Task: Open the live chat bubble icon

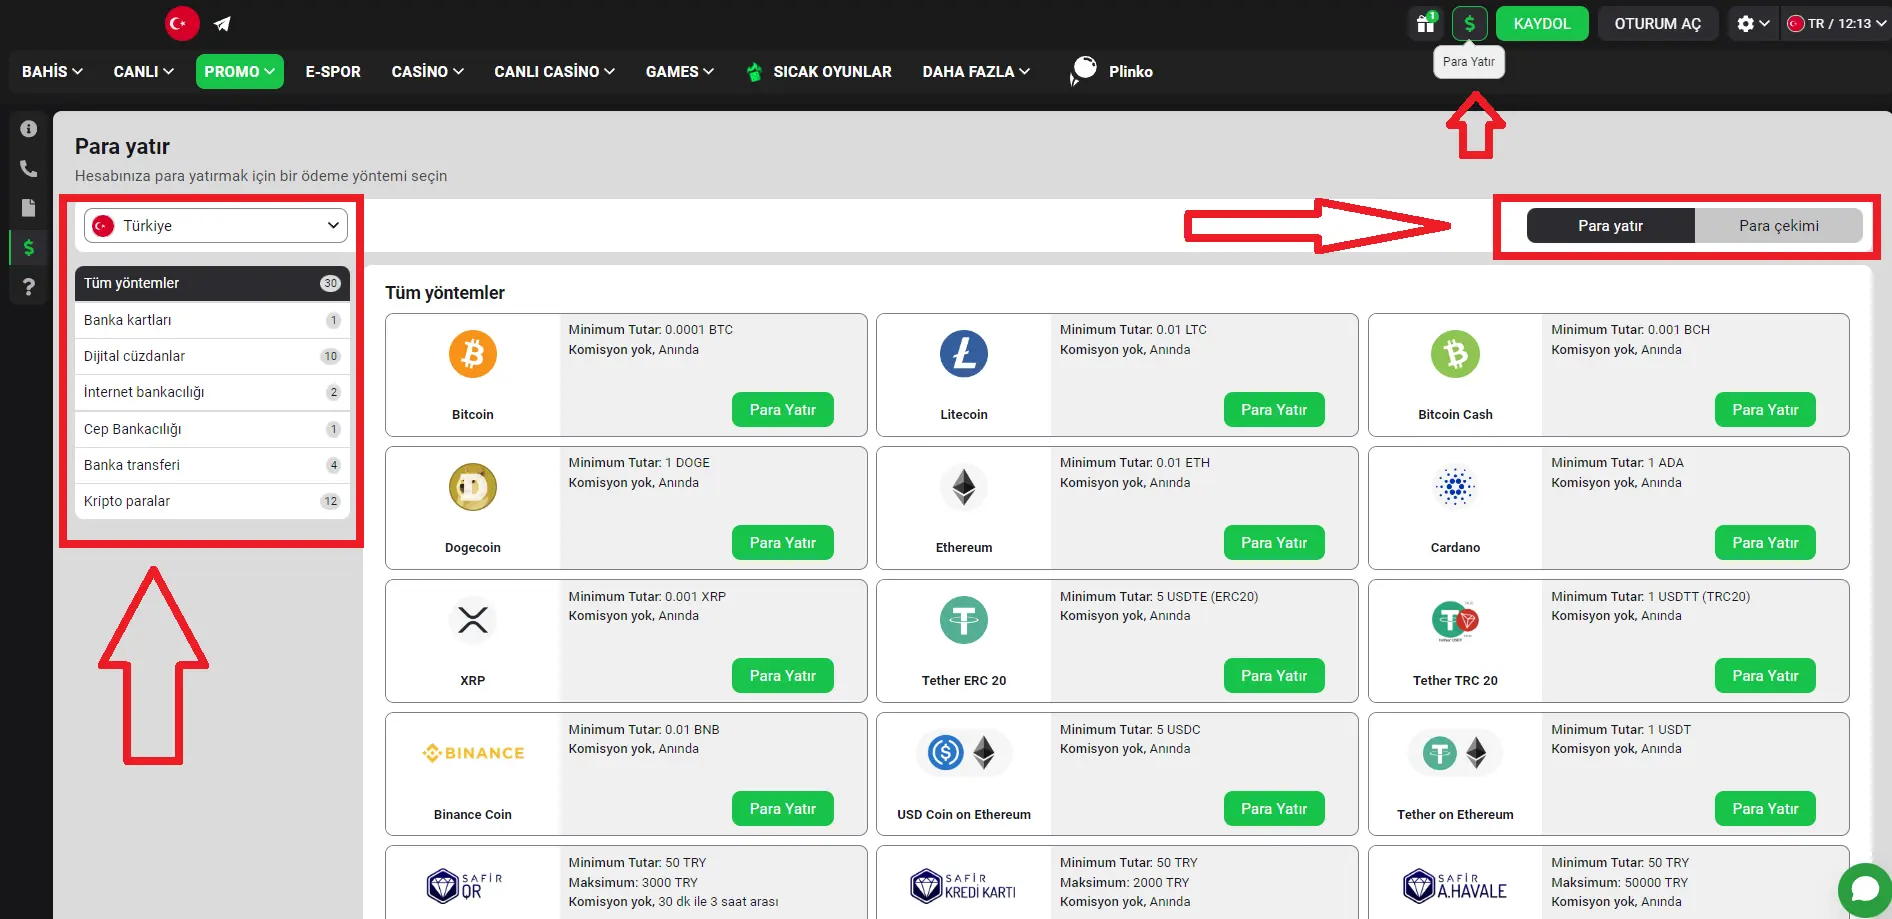Action: pos(1864,889)
